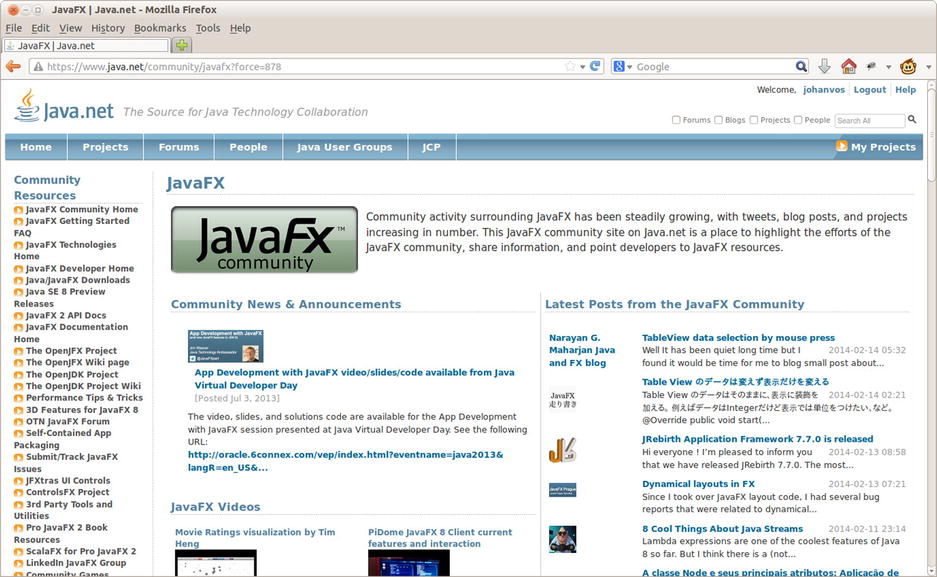Click the Firefox home icon in the toolbar

tap(849, 66)
